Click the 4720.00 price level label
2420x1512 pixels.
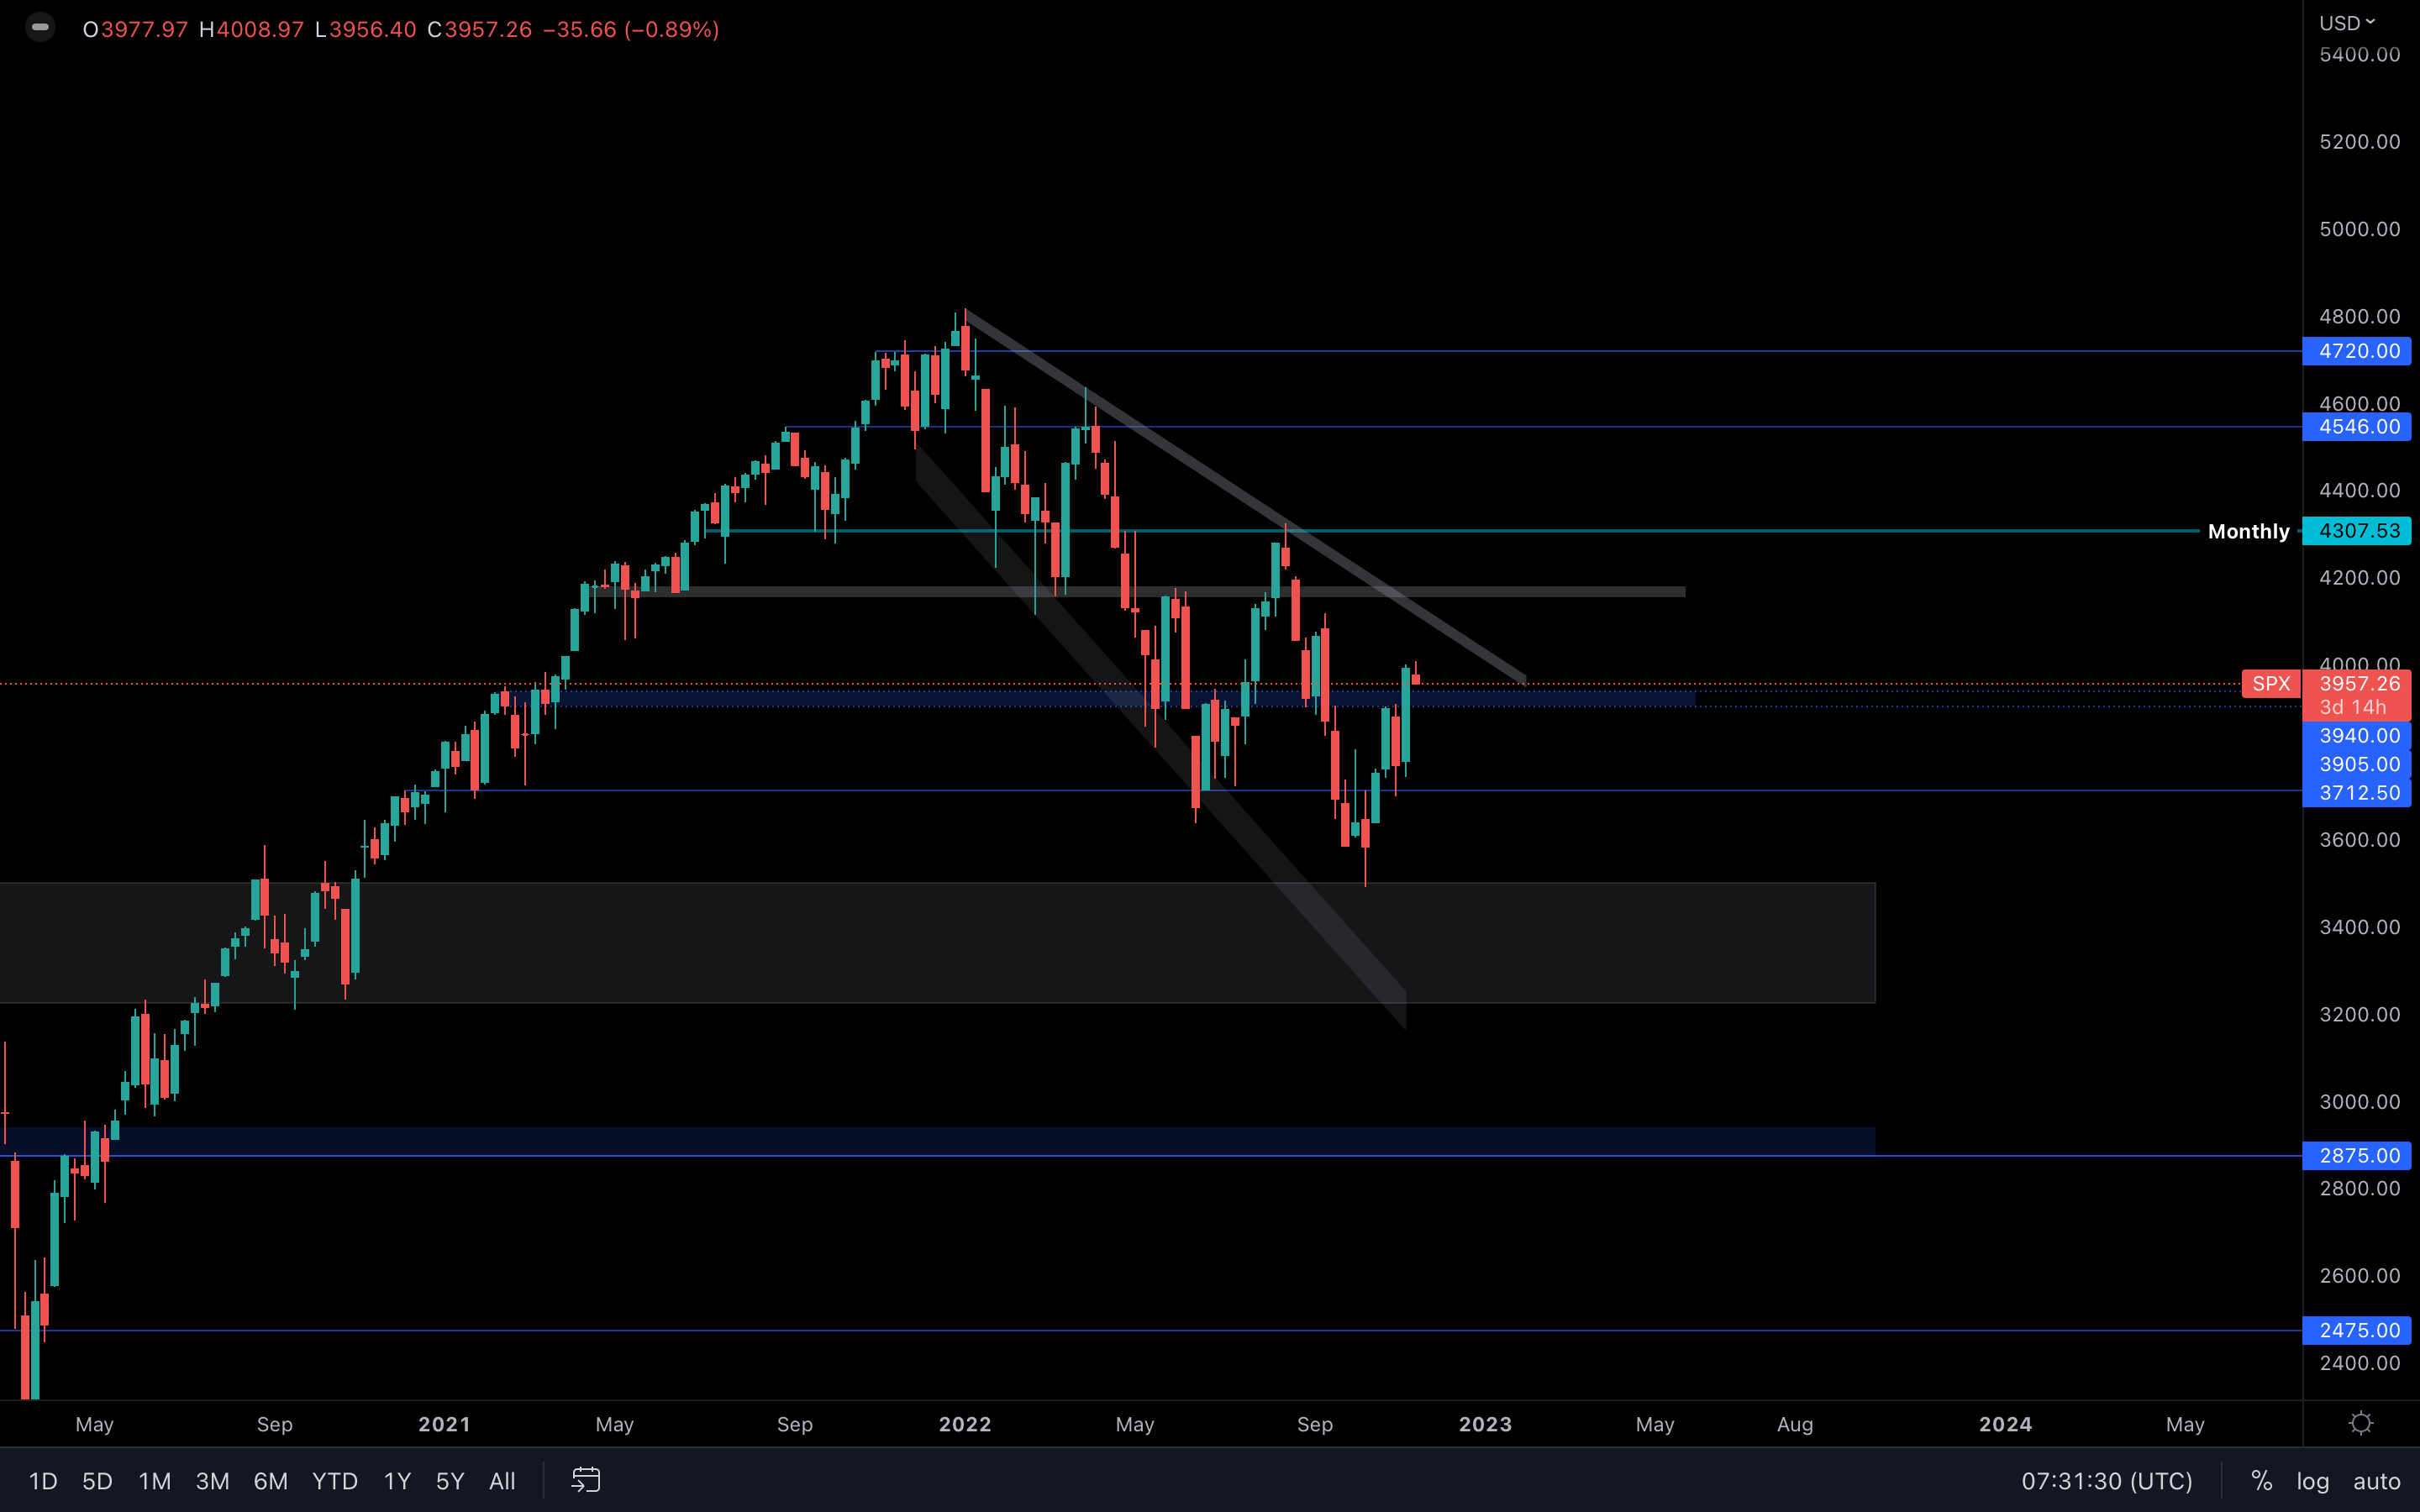tap(2358, 351)
